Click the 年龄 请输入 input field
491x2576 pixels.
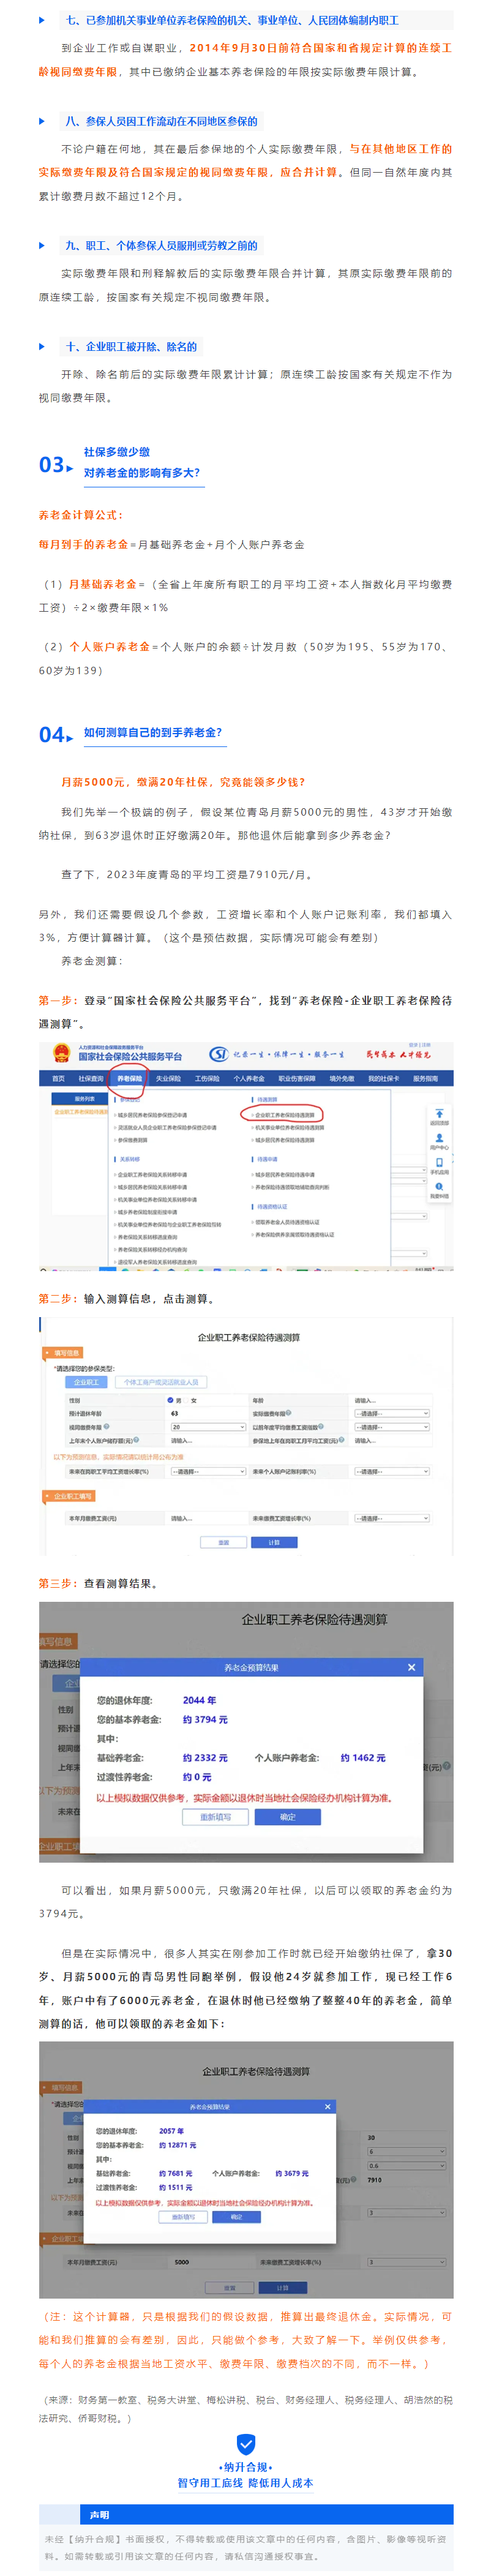pos(391,1400)
